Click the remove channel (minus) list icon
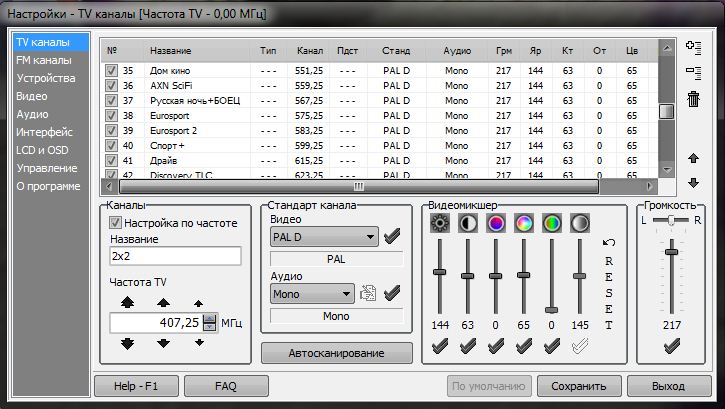 point(694,72)
